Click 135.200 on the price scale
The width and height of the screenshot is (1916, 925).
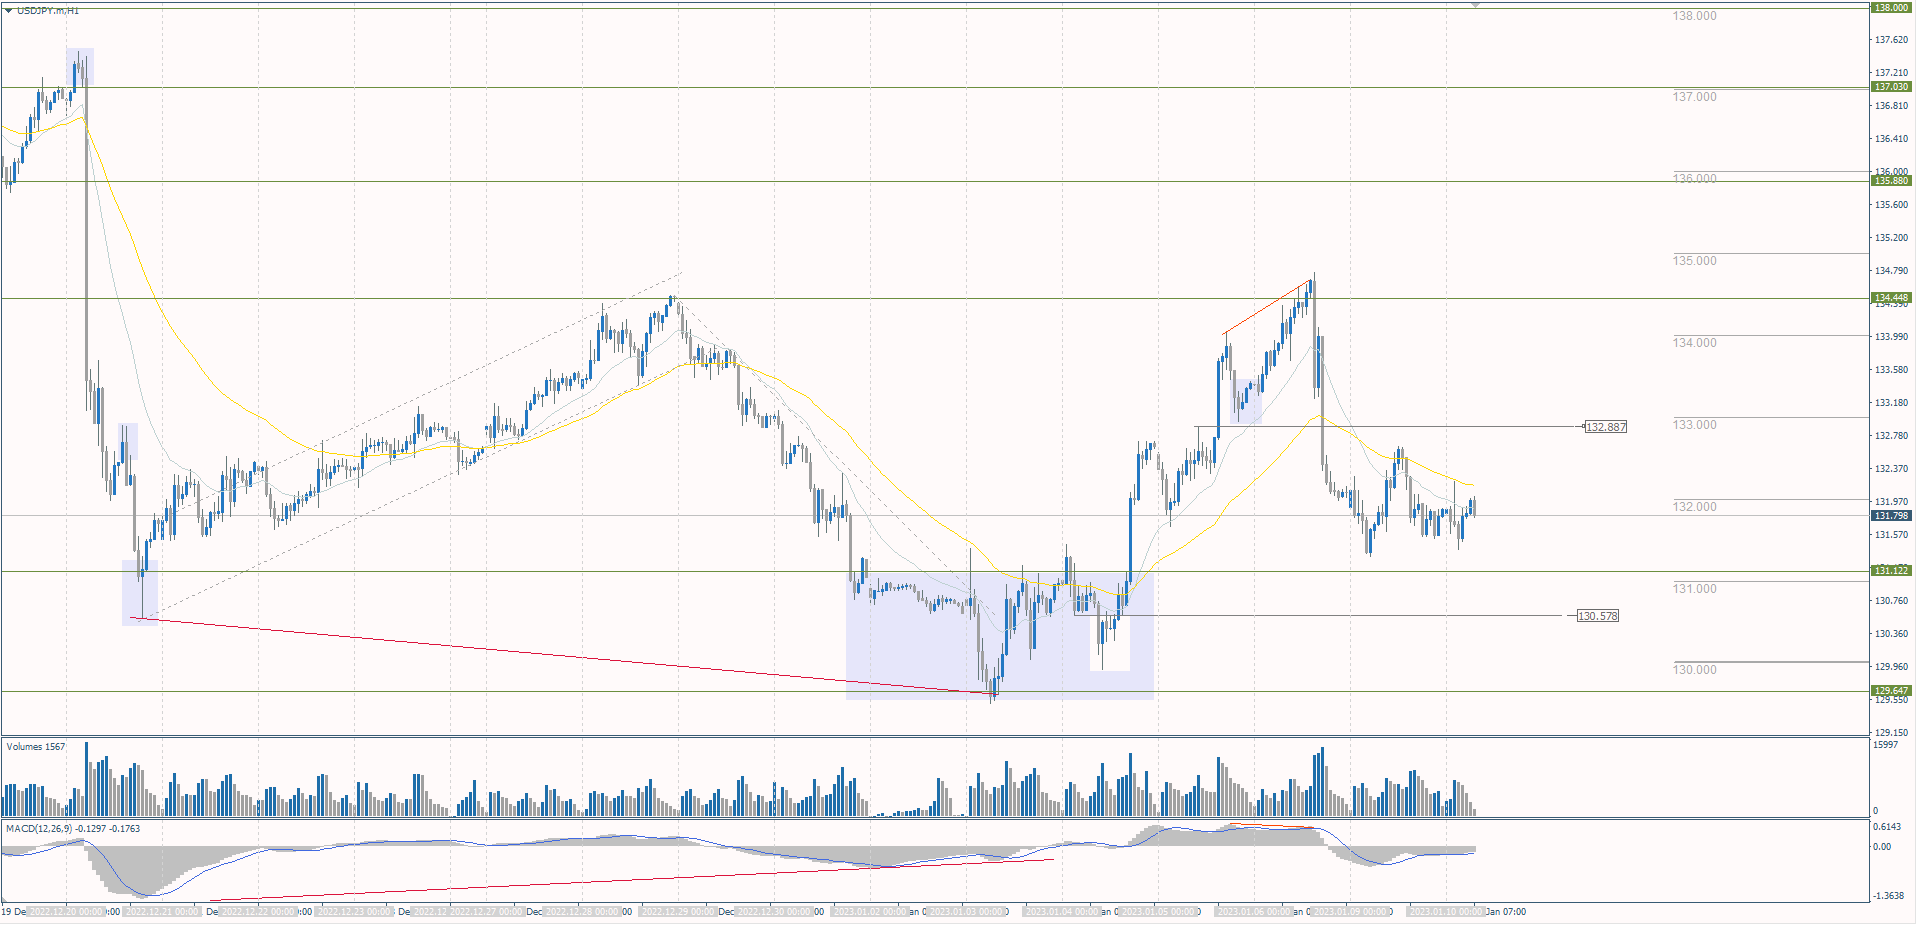[1891, 238]
